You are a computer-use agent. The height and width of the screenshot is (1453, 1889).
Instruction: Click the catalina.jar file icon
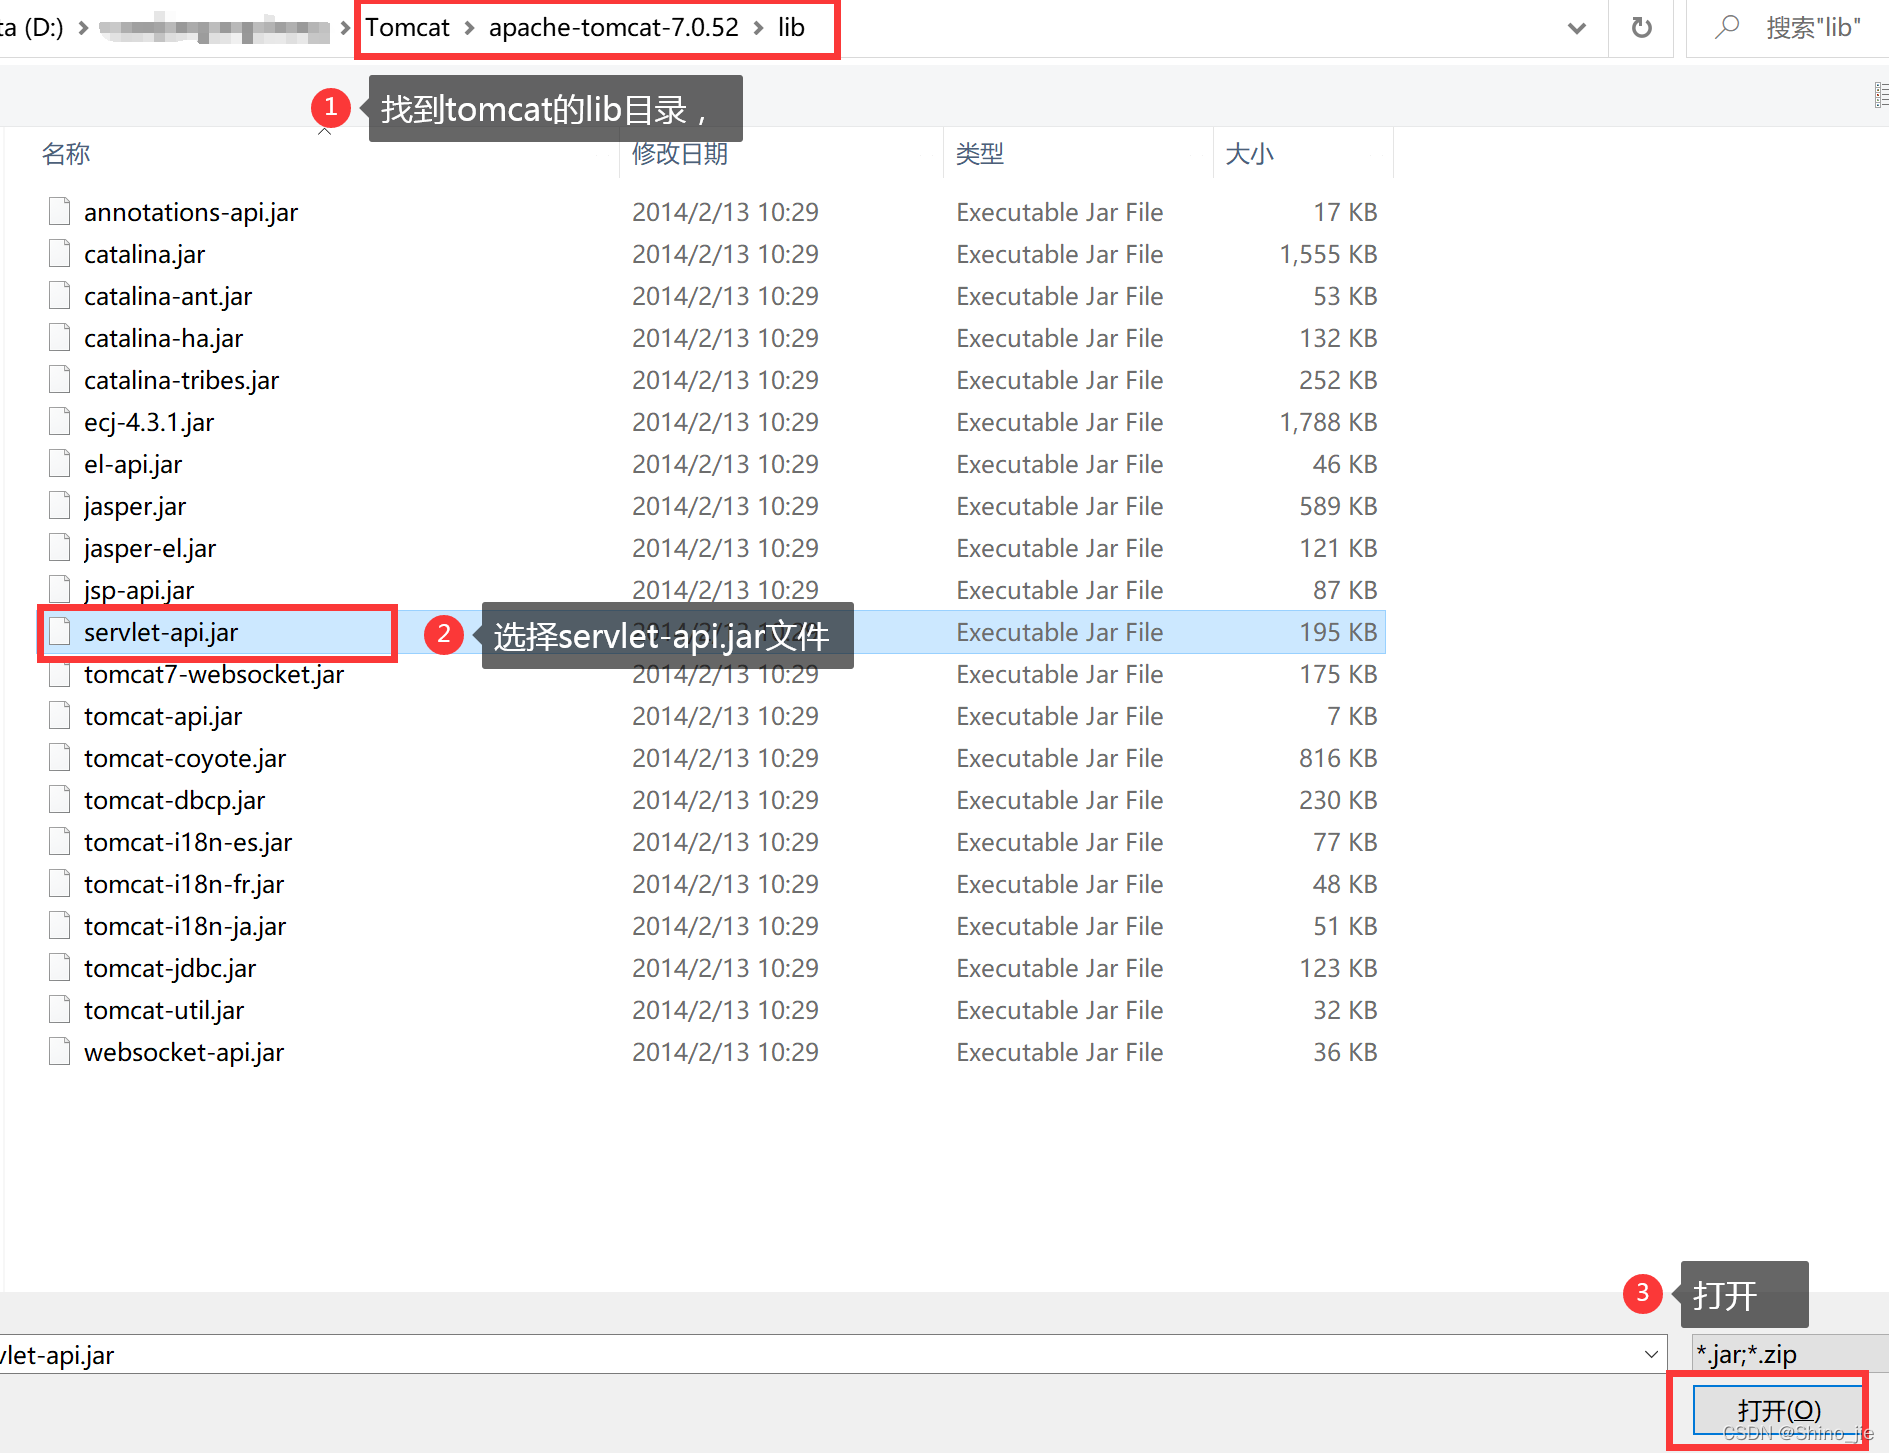pos(58,253)
